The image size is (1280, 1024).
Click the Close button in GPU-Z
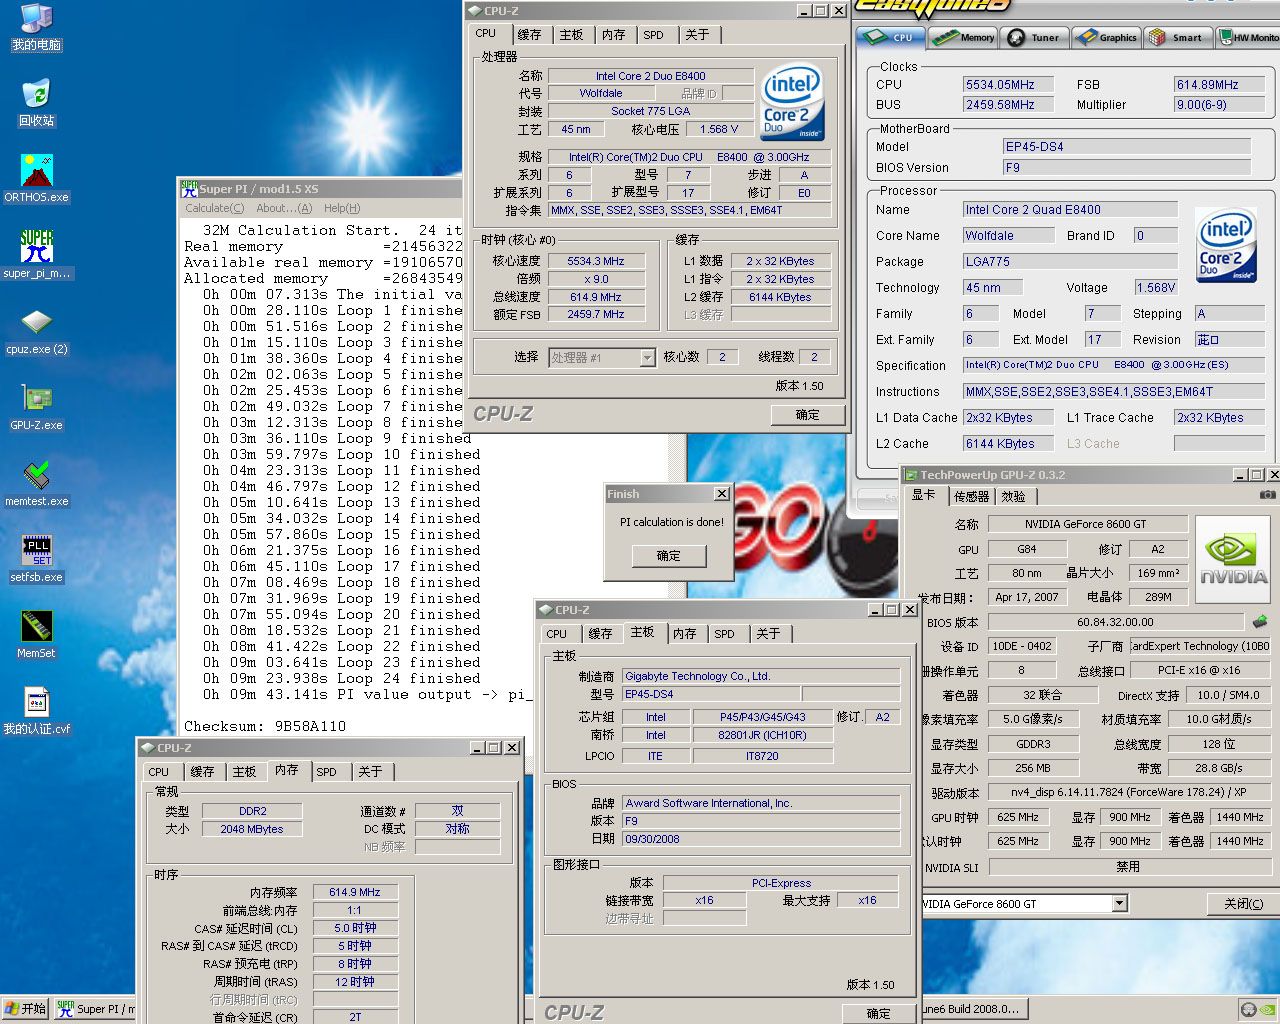[1243, 903]
